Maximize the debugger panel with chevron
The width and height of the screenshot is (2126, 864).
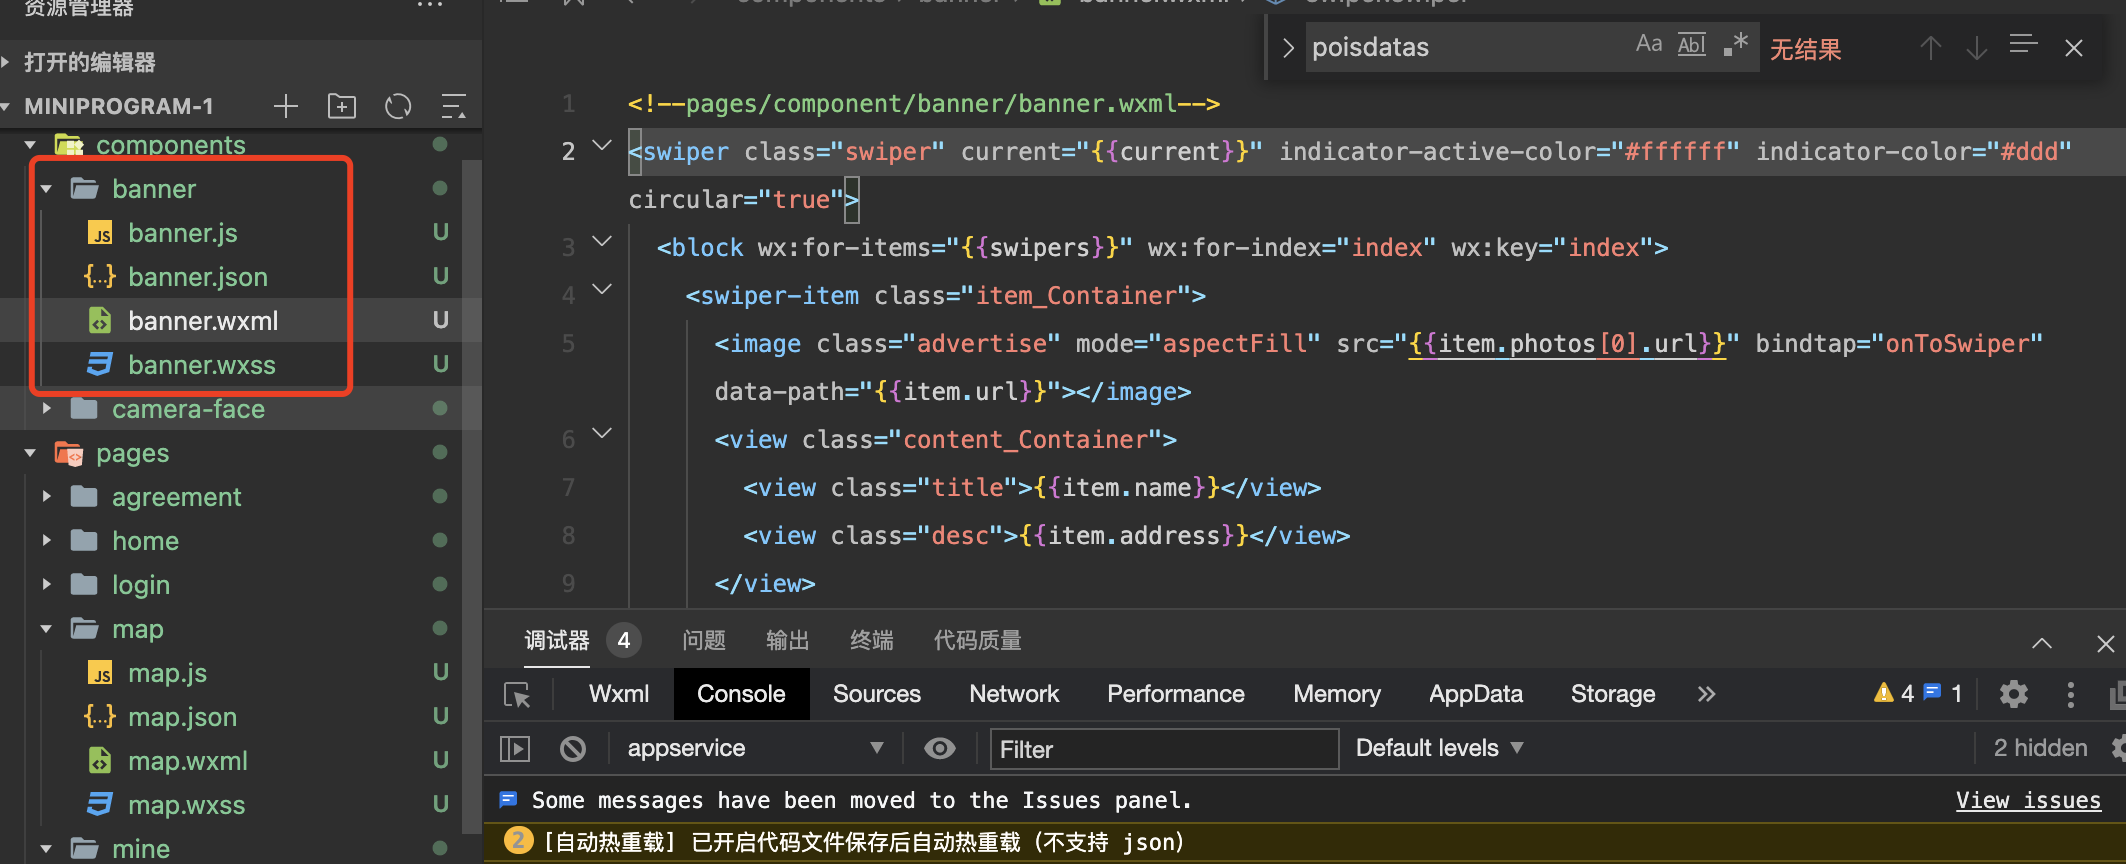coord(2042,644)
